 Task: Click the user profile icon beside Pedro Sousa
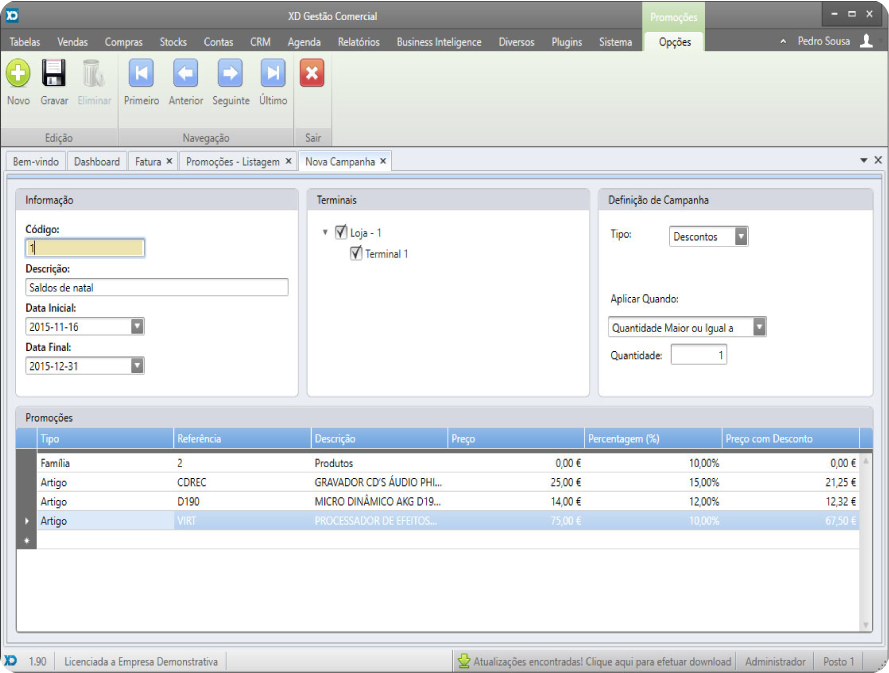coord(866,41)
